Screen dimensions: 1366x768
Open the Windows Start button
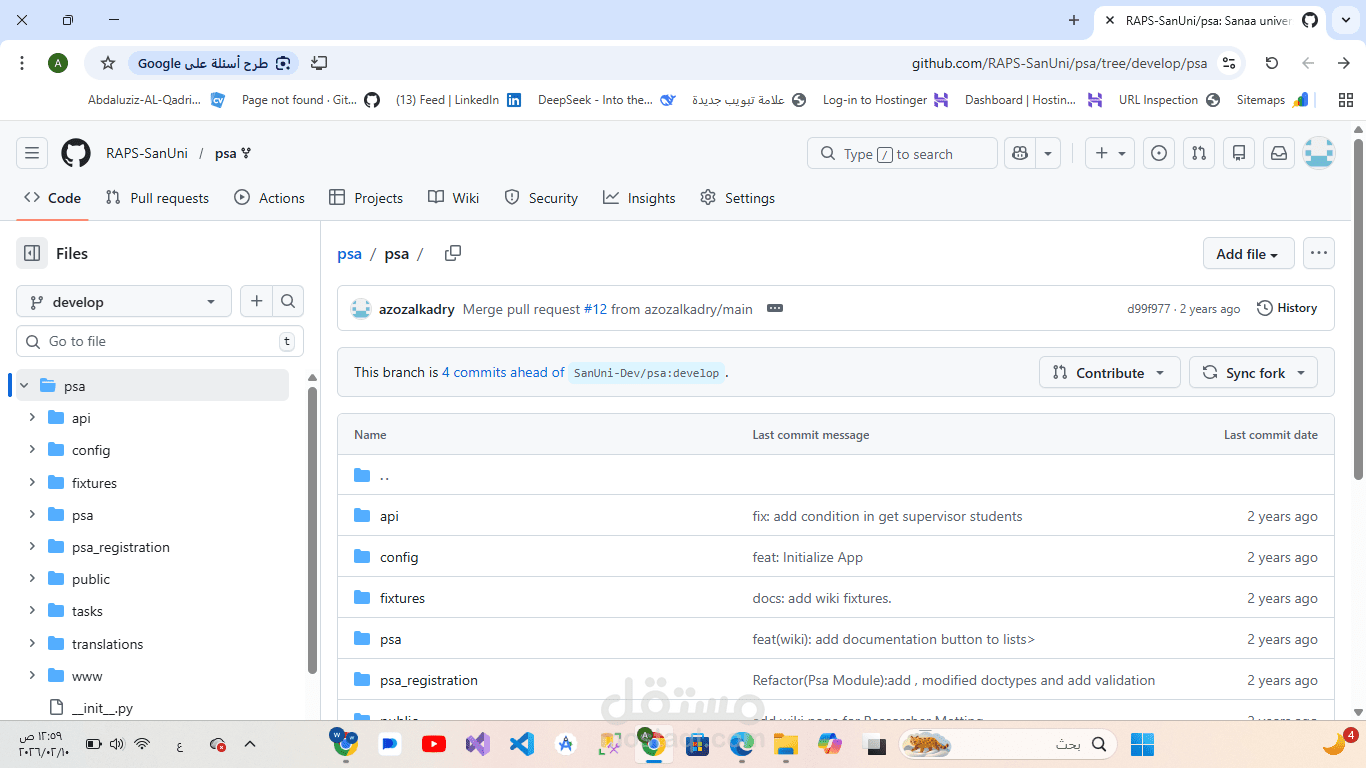pyautogui.click(x=1142, y=744)
